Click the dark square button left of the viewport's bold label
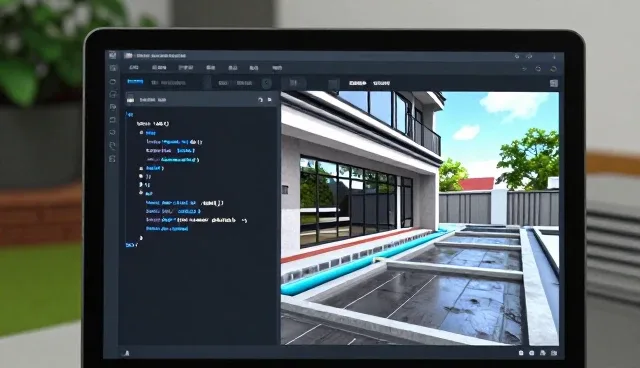The width and height of the screenshot is (640, 368). [333, 84]
